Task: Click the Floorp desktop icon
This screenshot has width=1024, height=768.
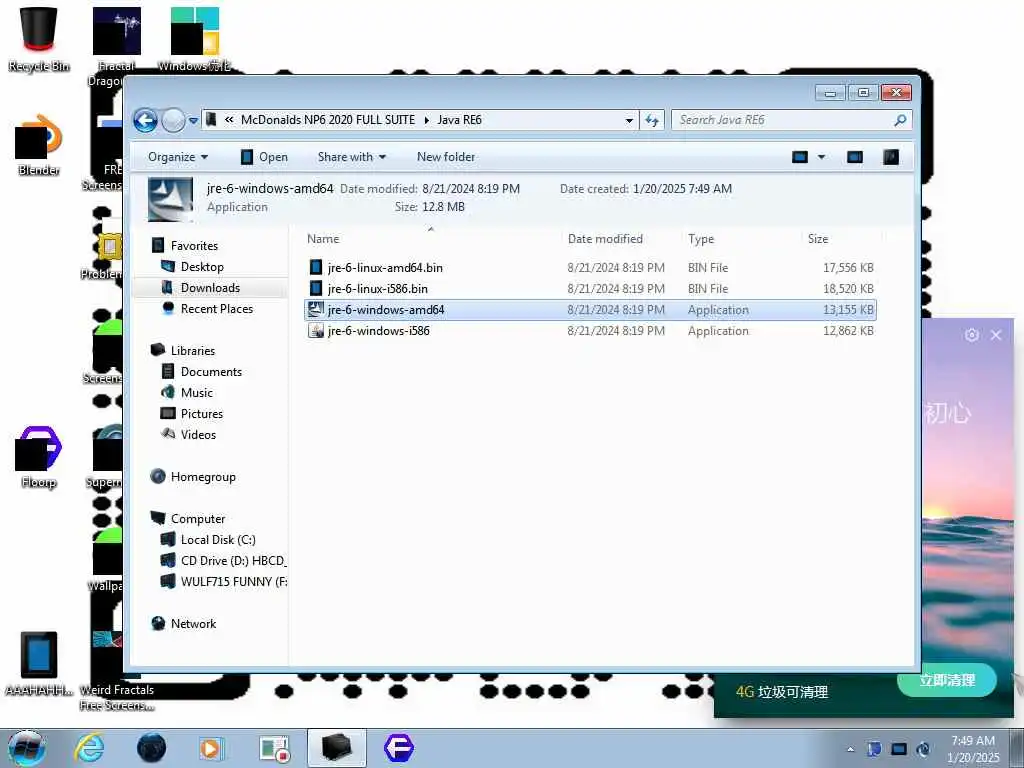Action: pos(39,457)
